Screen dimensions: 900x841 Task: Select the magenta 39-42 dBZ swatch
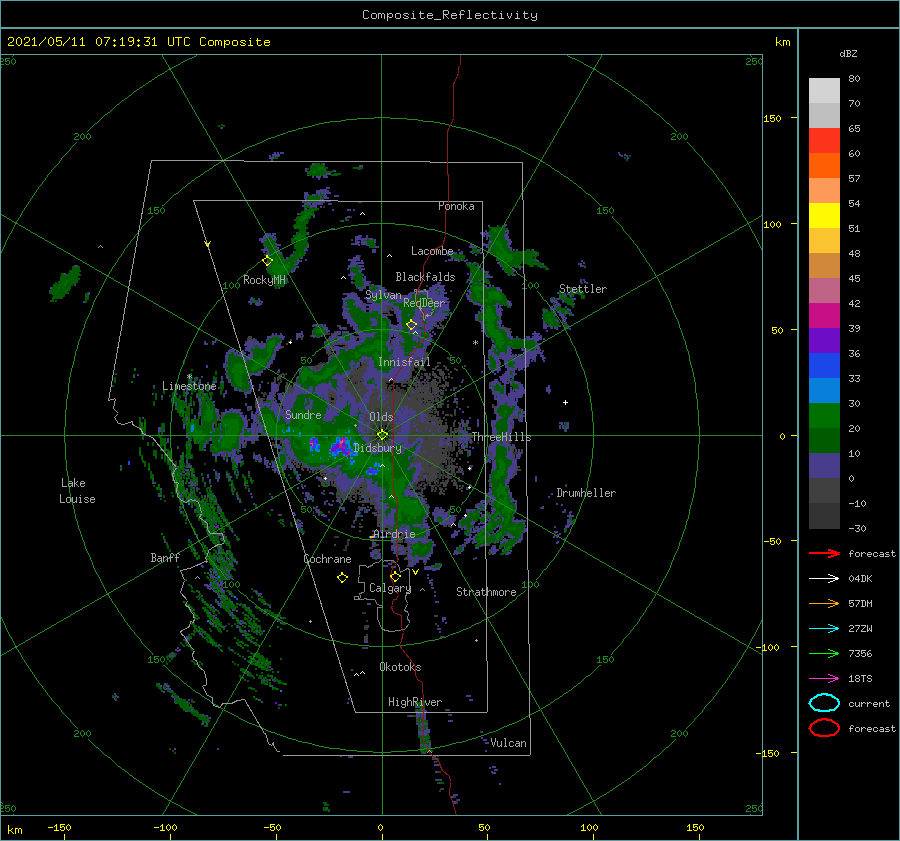824,316
